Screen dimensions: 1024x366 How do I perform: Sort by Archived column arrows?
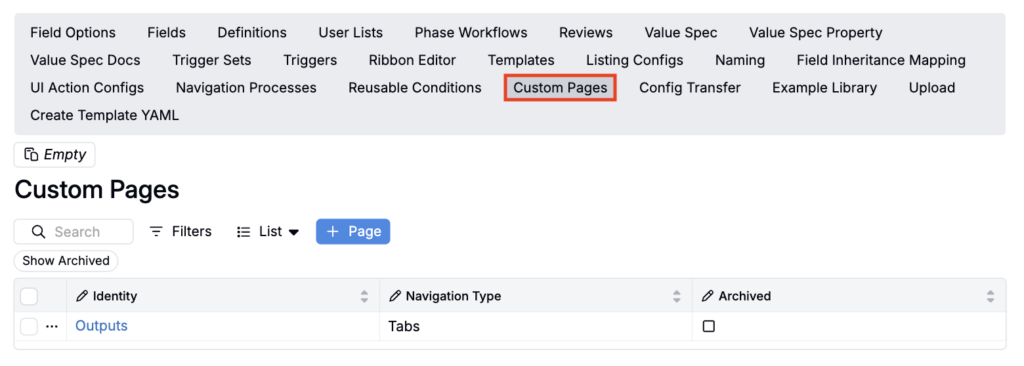tap(990, 297)
